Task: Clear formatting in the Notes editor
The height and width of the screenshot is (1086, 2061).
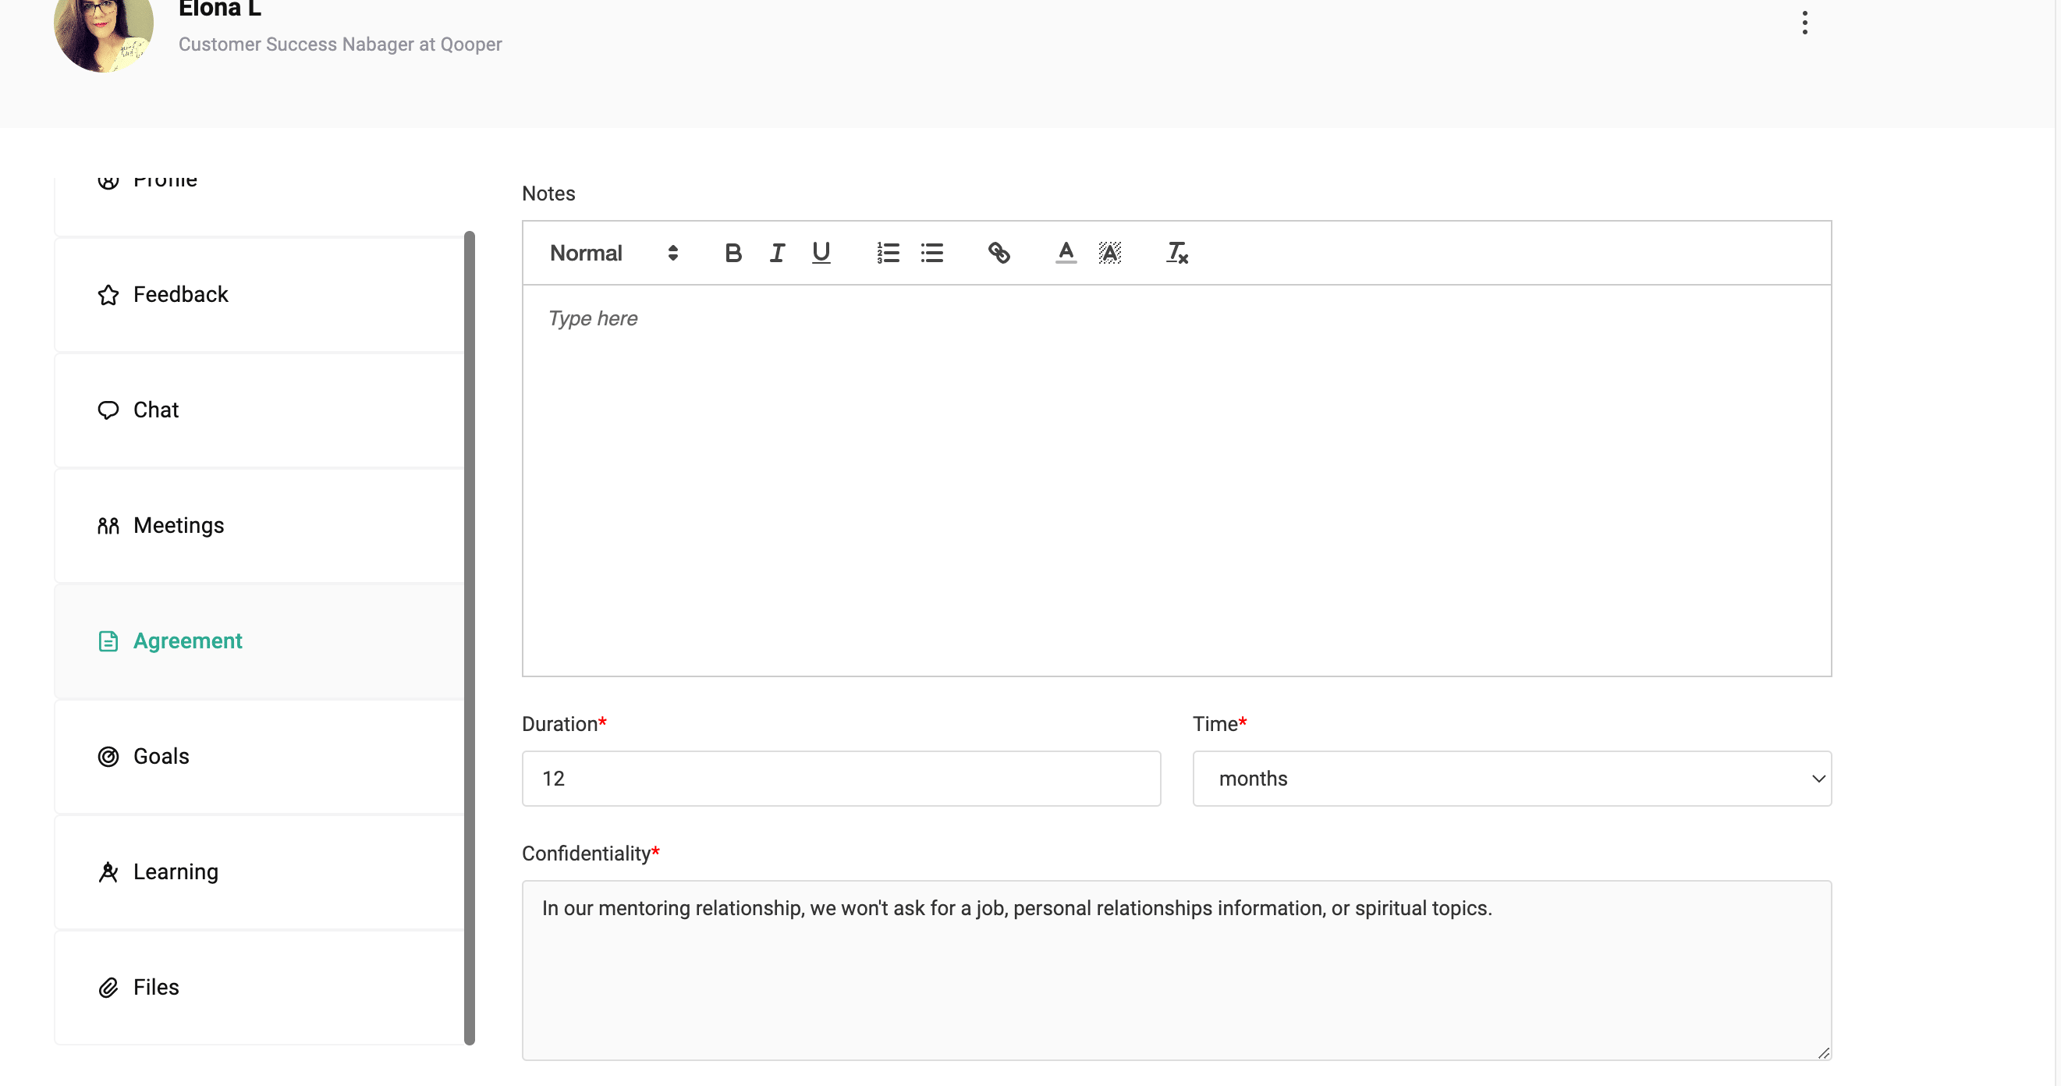Action: tap(1176, 253)
